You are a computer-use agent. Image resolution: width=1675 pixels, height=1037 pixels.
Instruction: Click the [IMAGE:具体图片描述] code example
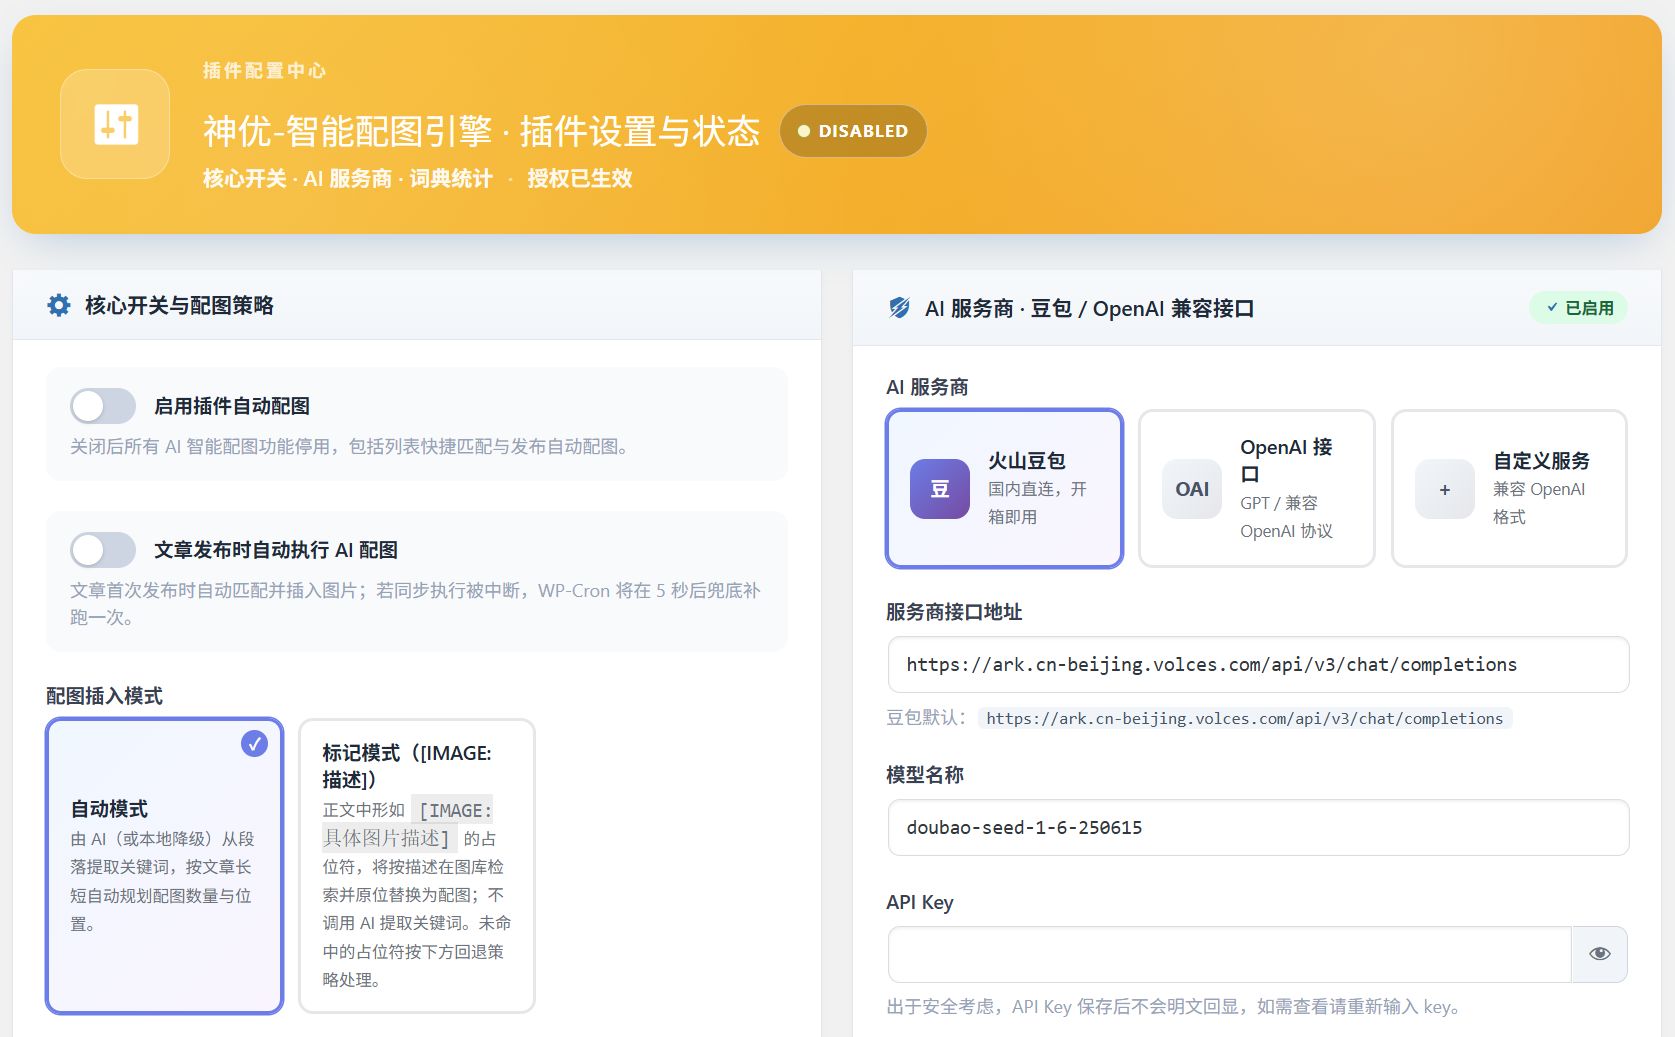408,824
